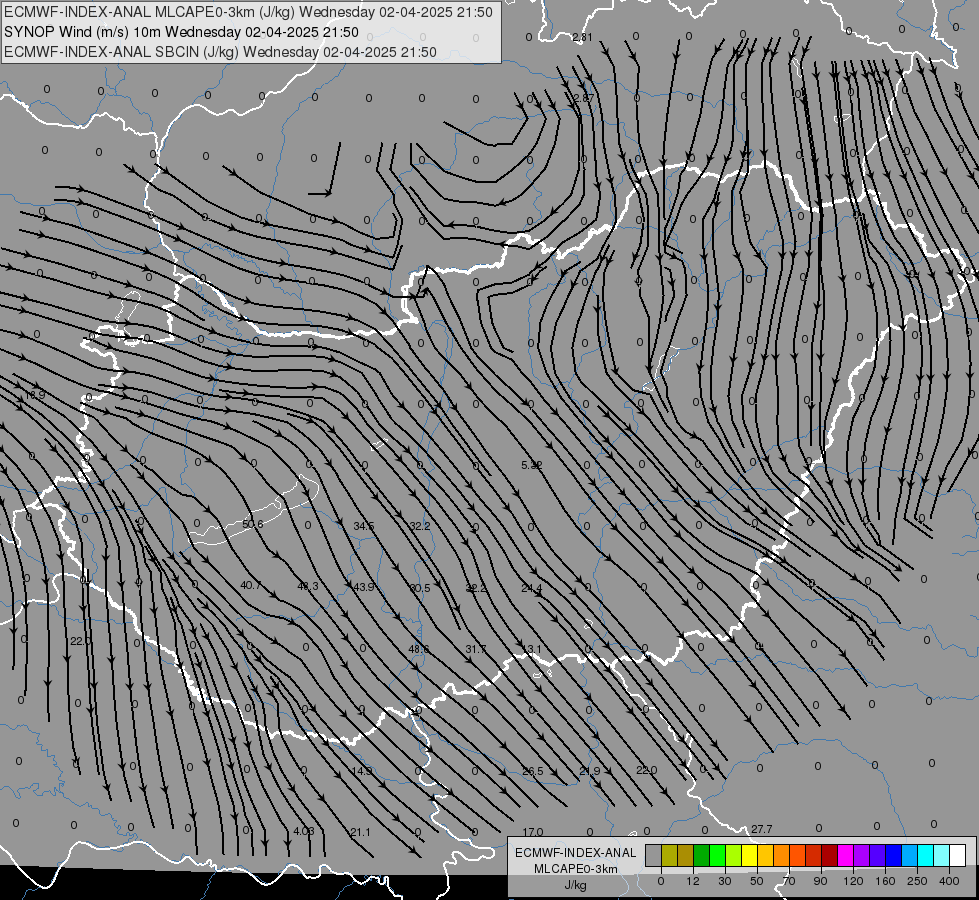Click the map value 4.03

(304, 831)
